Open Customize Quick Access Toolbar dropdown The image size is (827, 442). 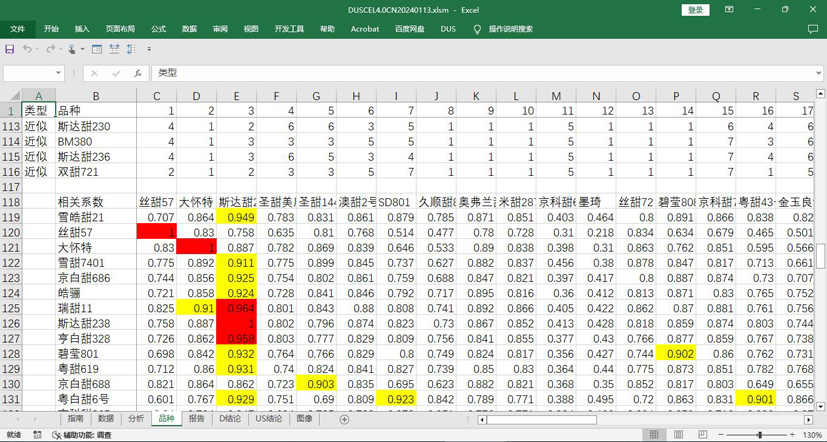pos(150,48)
